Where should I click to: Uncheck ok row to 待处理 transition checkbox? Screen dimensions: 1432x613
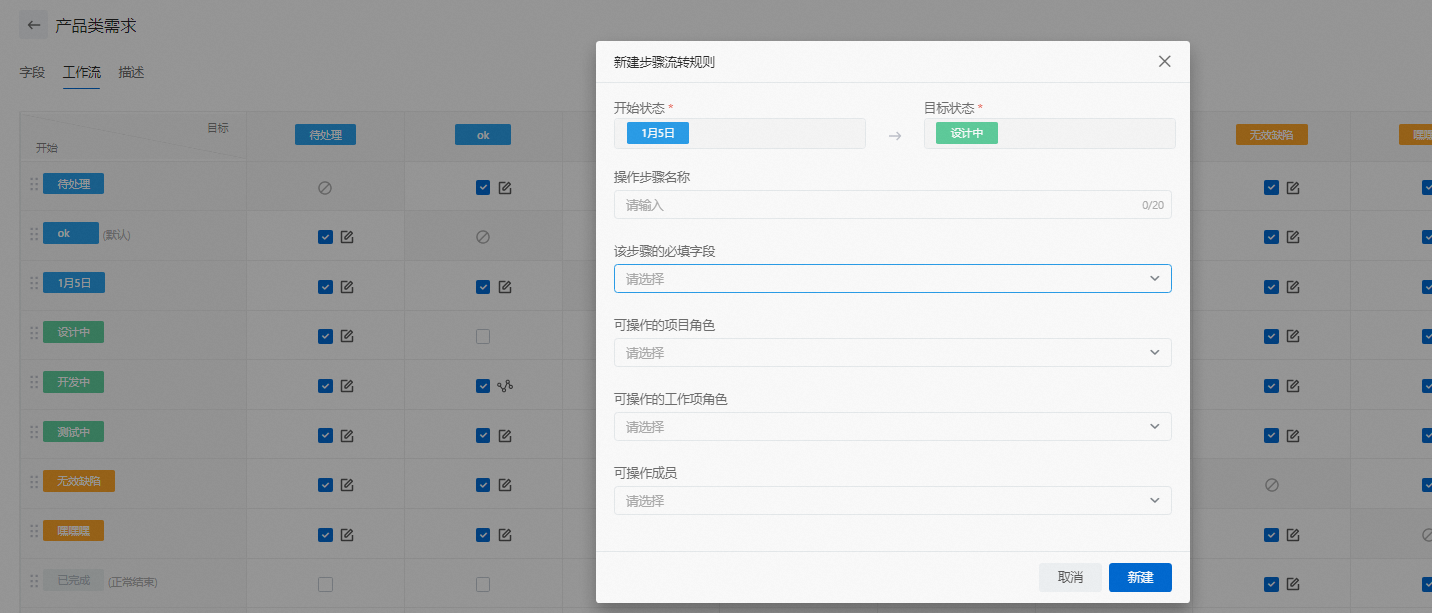[325, 237]
